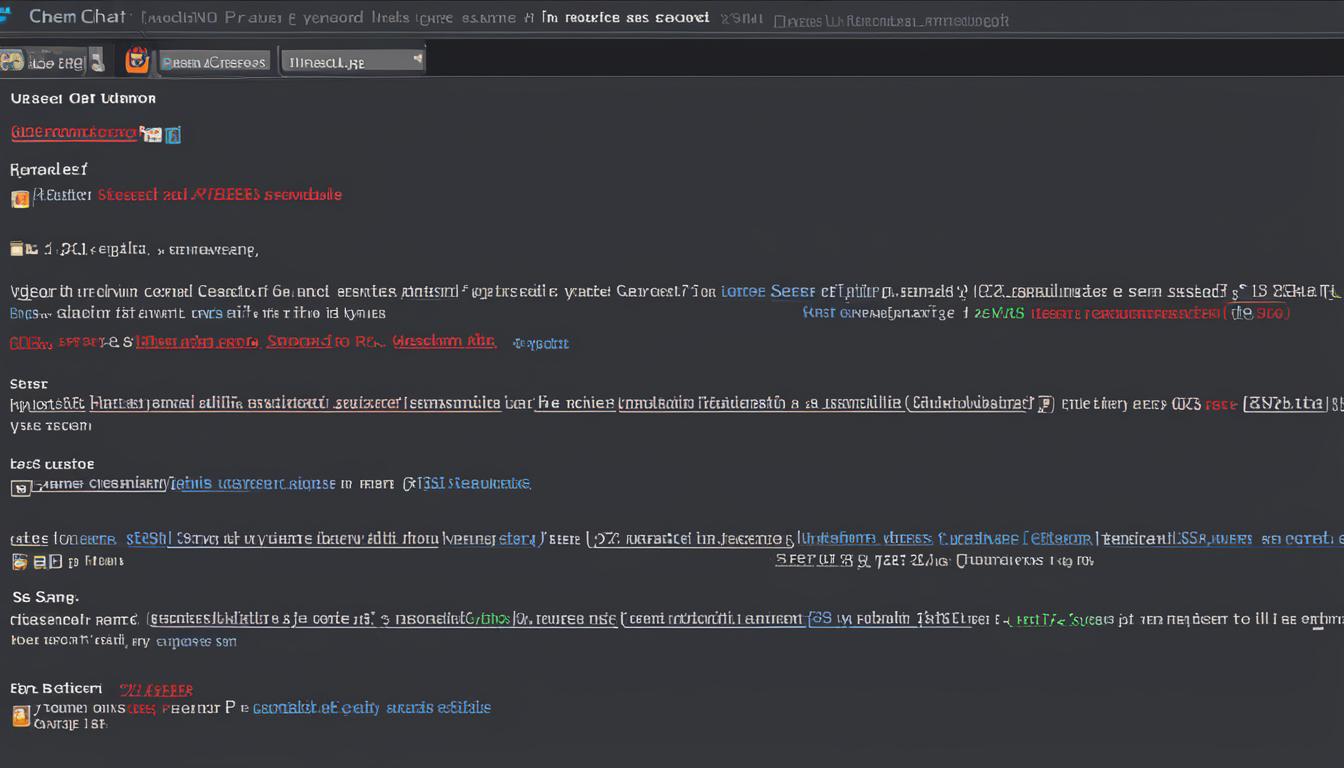Toggle the small boxed icon under 'tass custoe'
This screenshot has width=1344, height=768.
click(19, 488)
